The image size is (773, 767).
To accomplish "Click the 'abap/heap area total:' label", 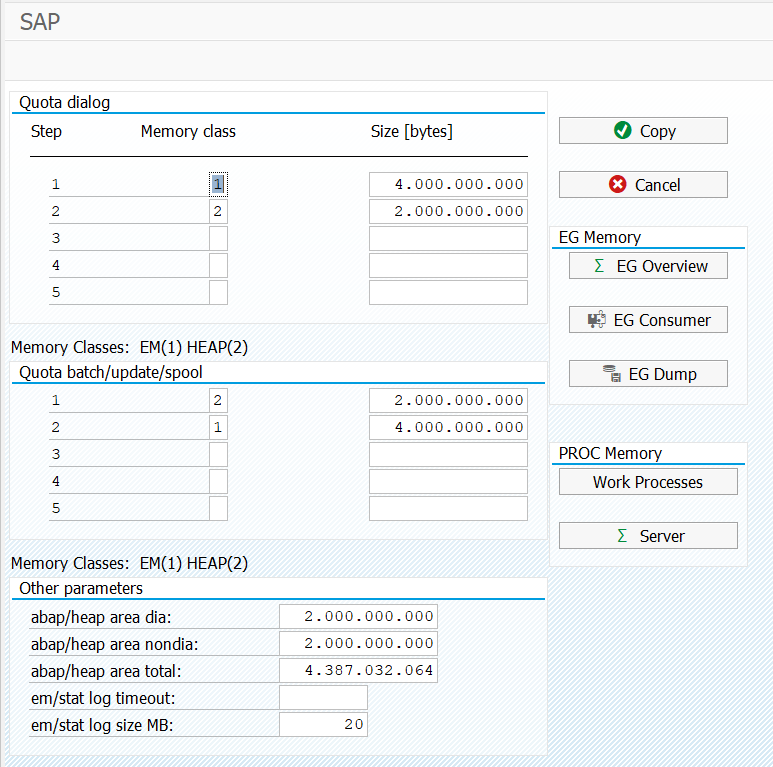I will click(x=106, y=671).
